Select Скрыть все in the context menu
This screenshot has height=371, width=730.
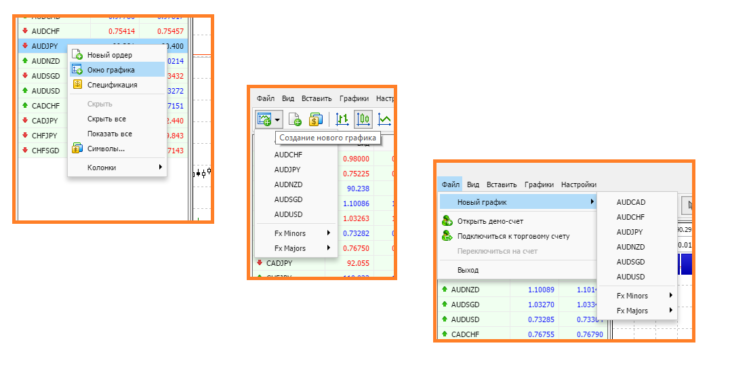117,119
